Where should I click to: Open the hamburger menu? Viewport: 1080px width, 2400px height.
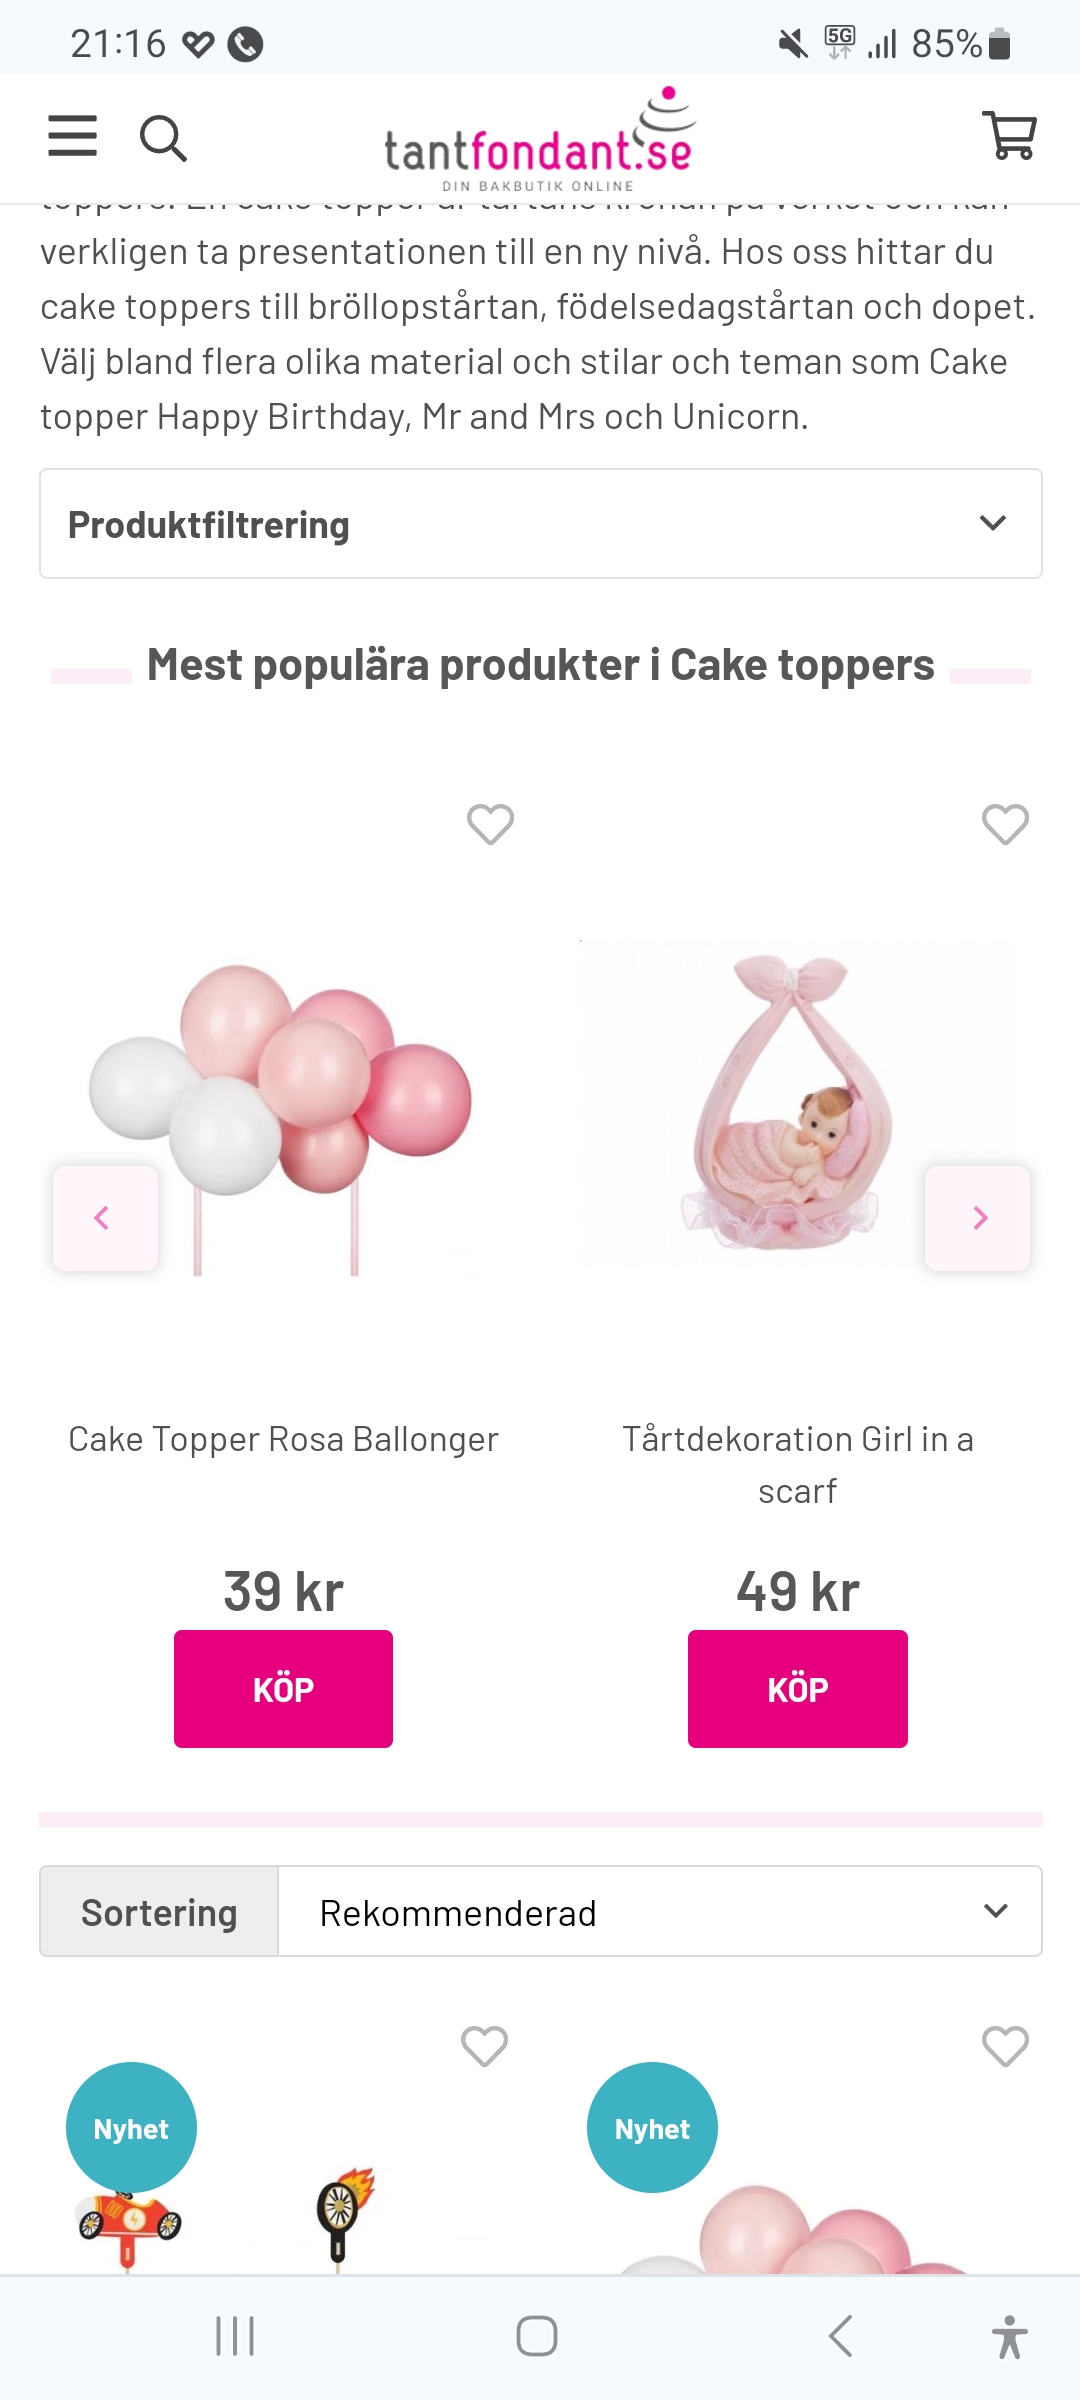click(73, 136)
